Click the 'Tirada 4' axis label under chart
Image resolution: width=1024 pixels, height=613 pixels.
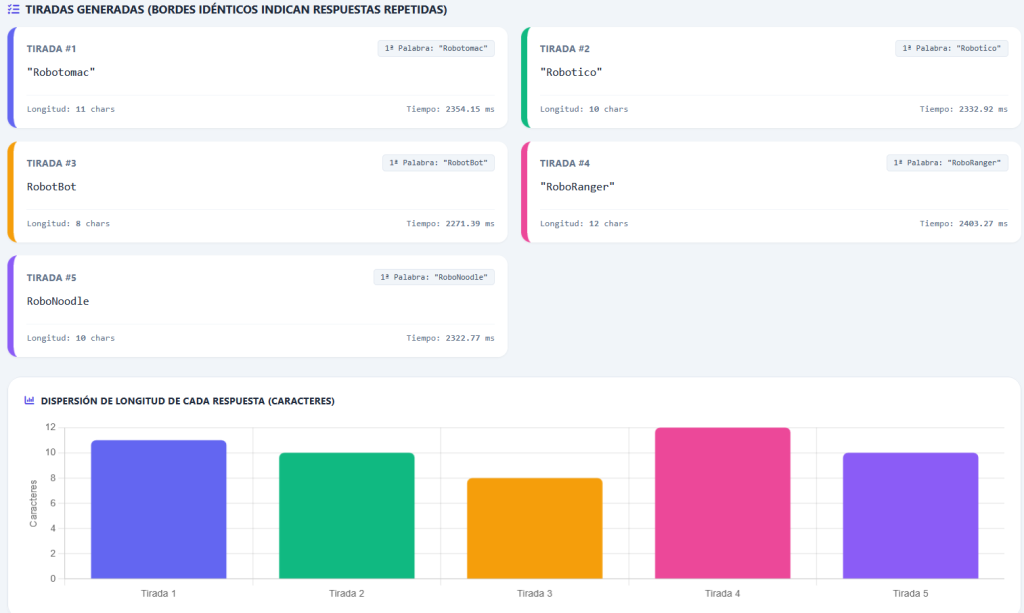(722, 593)
